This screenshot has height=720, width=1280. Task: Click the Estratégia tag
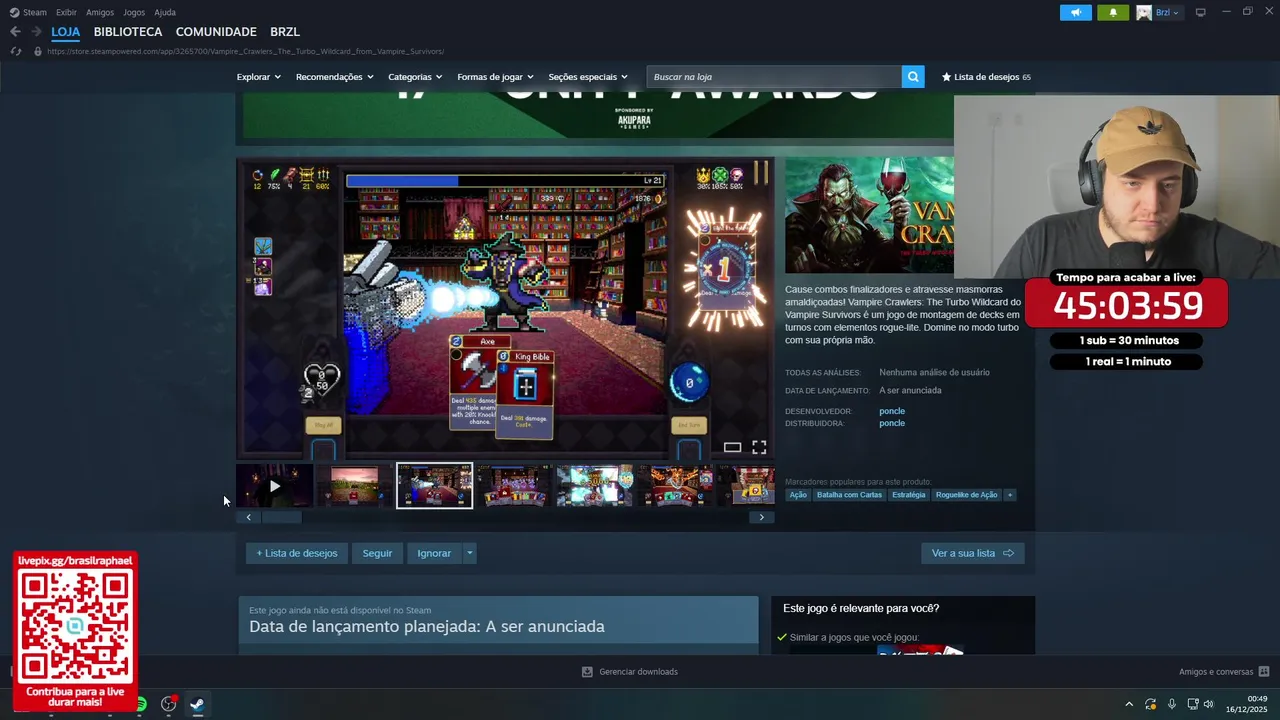click(x=909, y=495)
